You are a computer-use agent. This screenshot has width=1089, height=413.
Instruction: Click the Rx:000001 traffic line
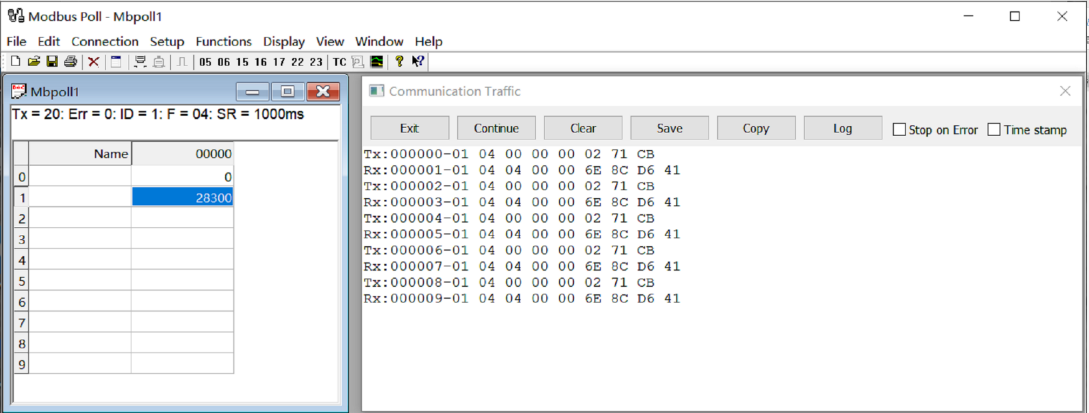[x=522, y=169]
